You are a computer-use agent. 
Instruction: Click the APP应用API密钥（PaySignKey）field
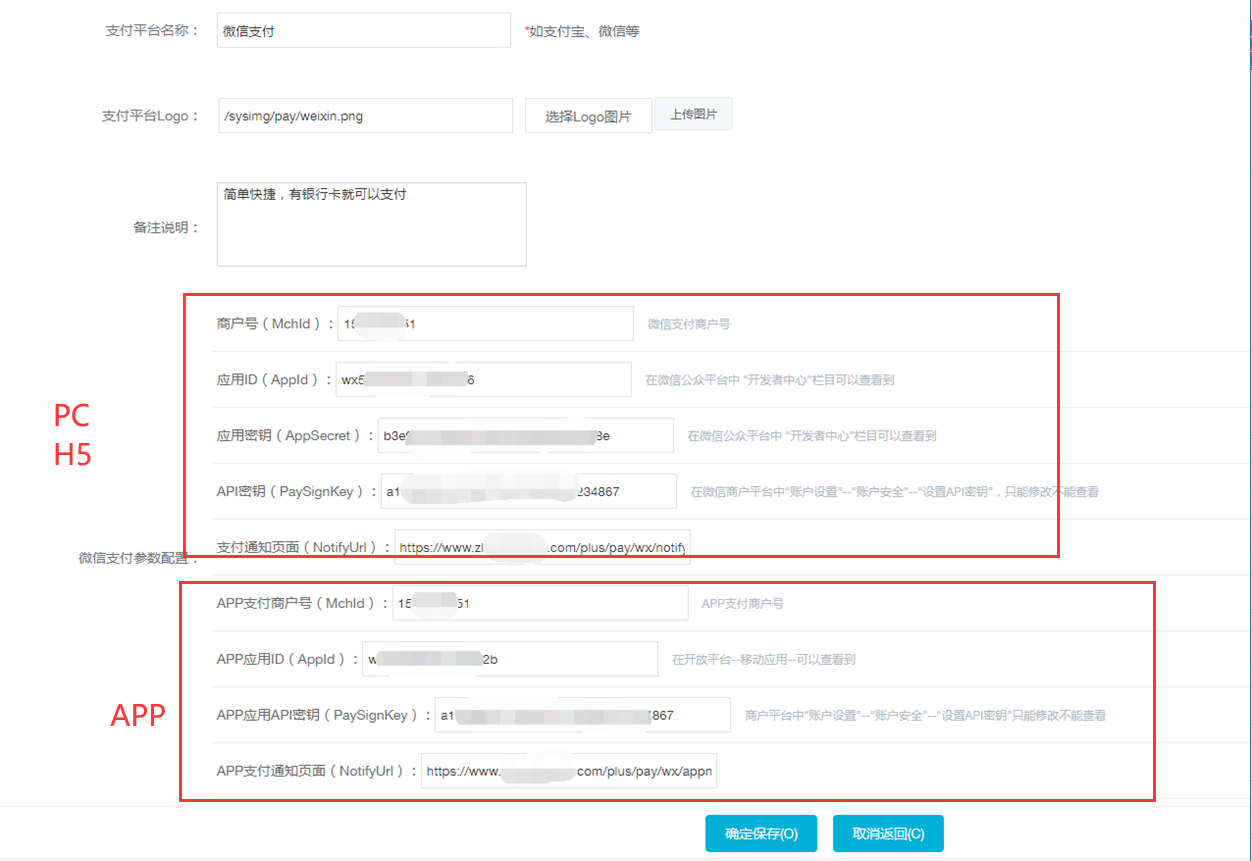(x=582, y=716)
